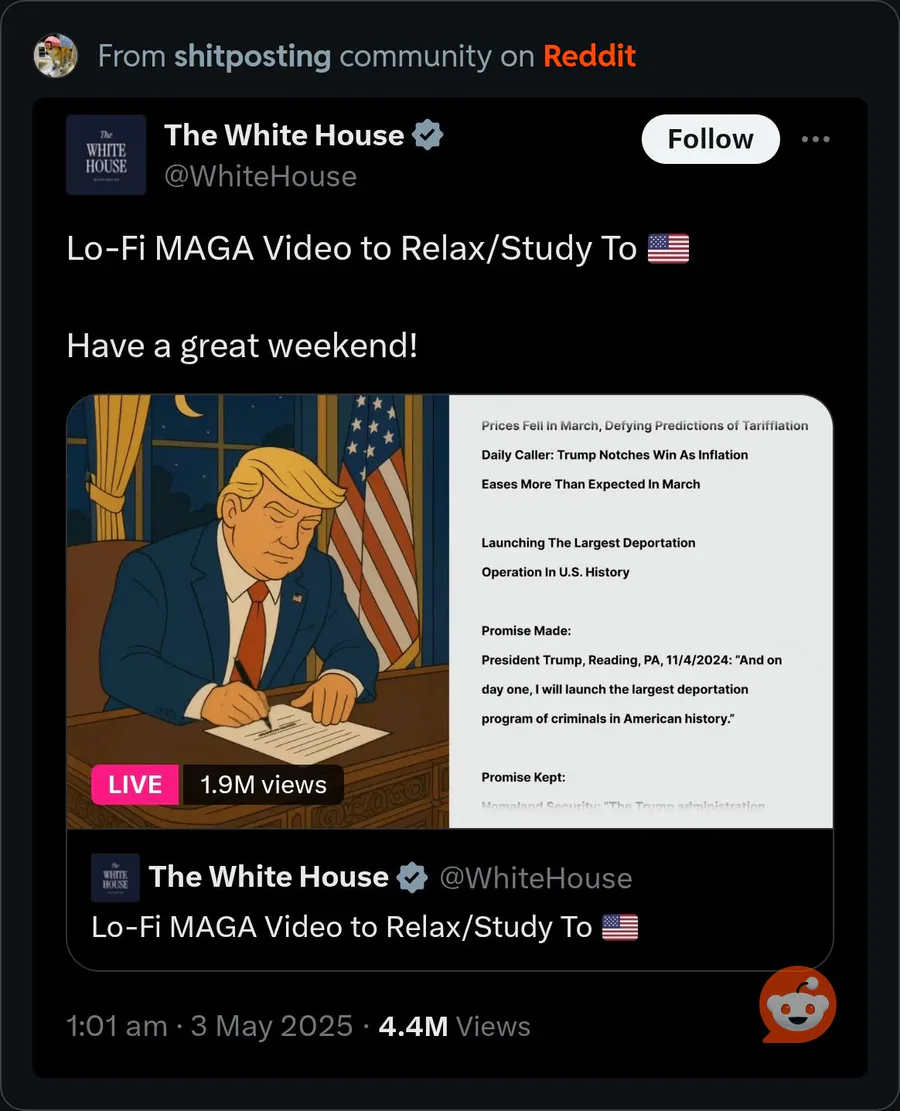This screenshot has width=900, height=1111.
Task: Follow The White House account
Action: pos(710,139)
